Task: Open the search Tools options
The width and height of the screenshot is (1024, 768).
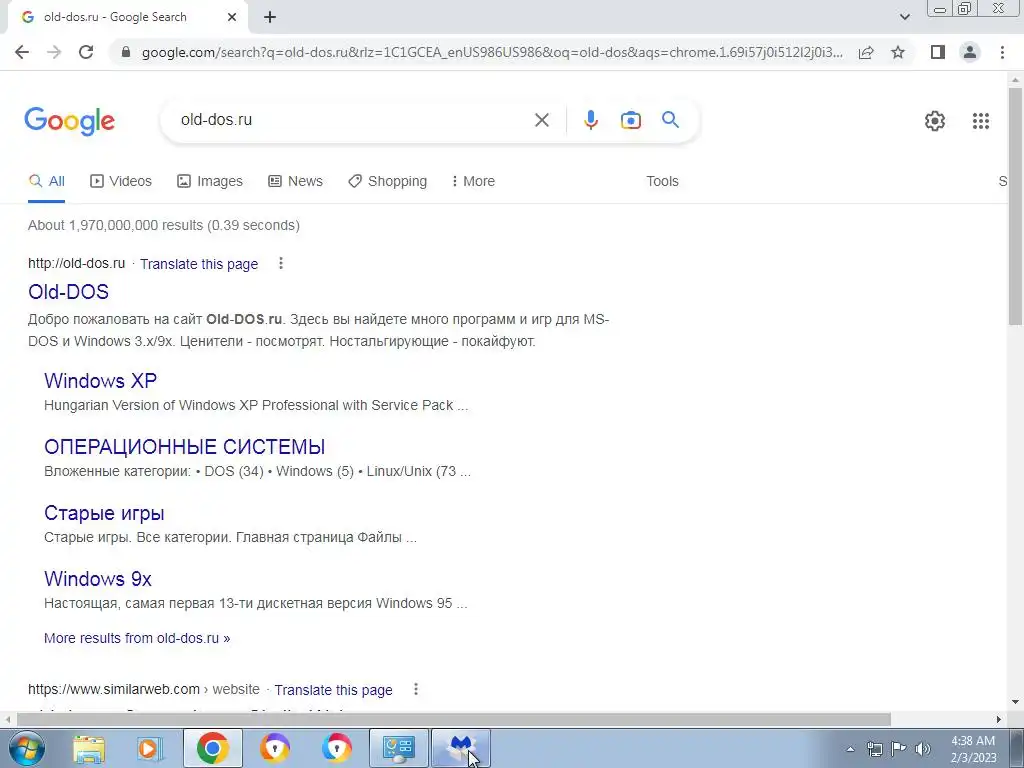Action: pyautogui.click(x=662, y=182)
